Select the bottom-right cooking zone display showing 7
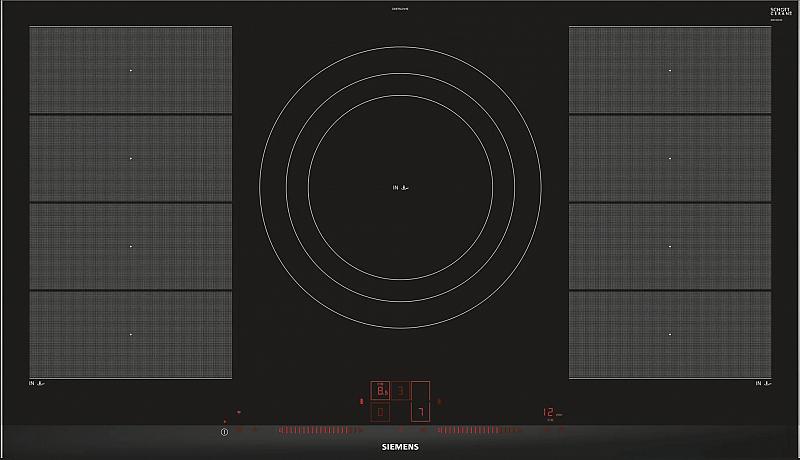The image size is (800, 460). [x=420, y=412]
